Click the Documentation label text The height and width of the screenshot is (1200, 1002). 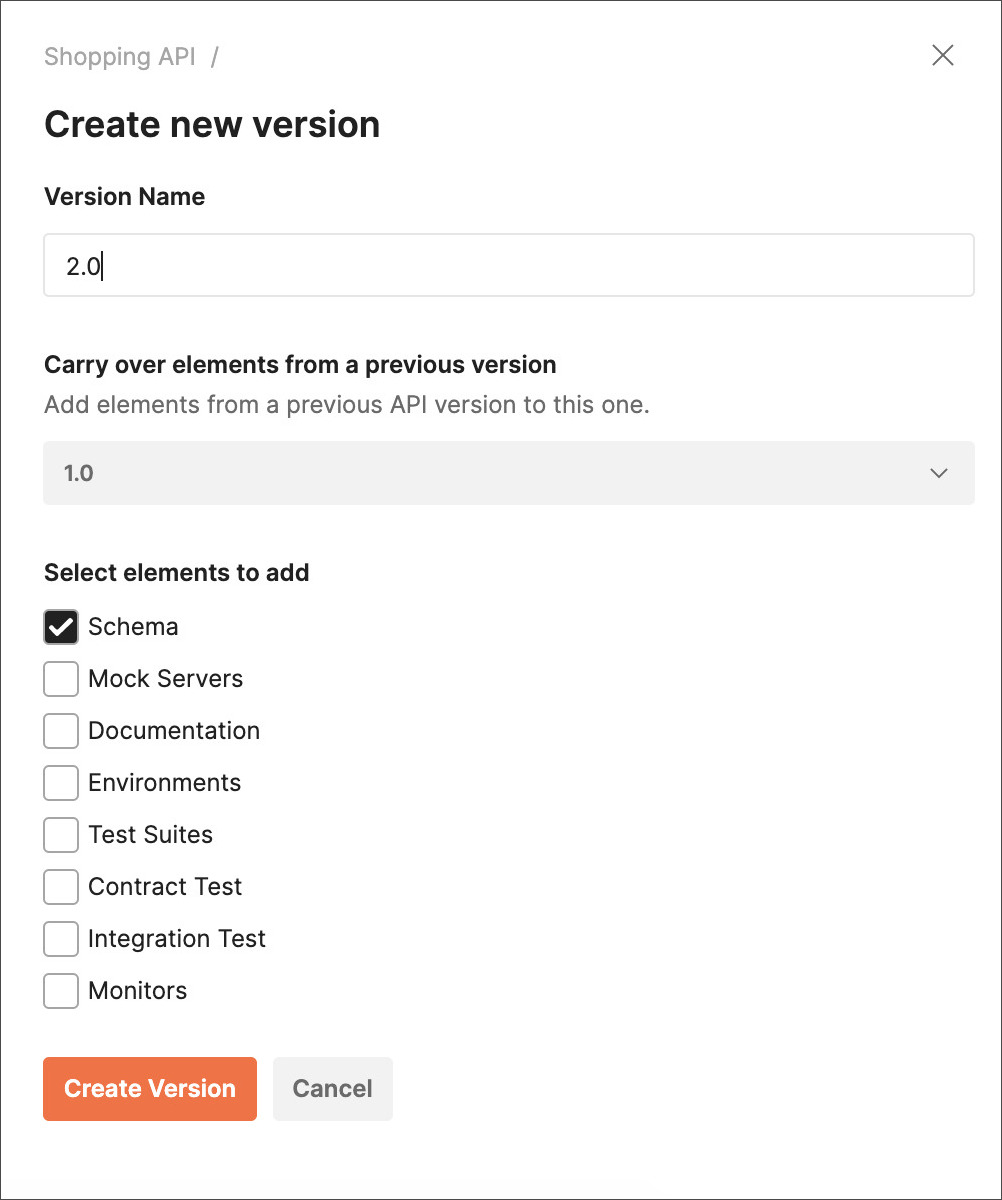point(174,731)
